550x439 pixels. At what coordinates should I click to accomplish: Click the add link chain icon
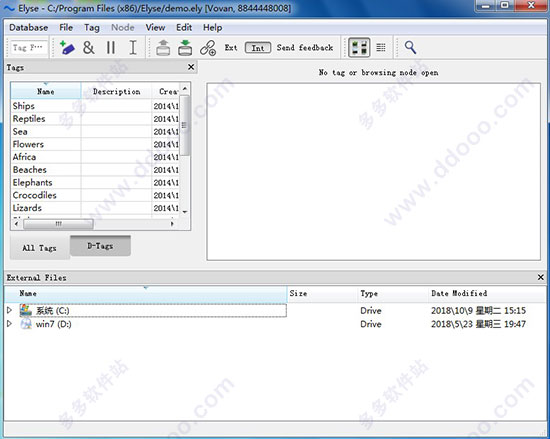coord(208,48)
